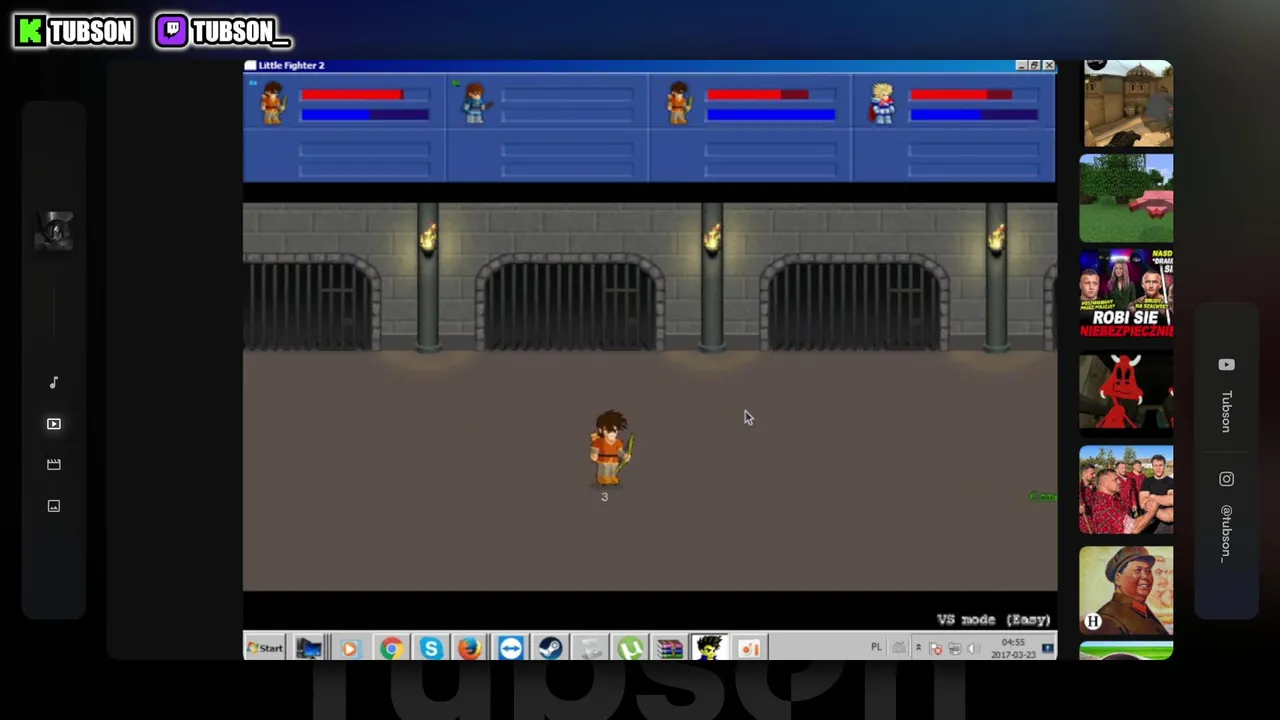Click the monitor icon next to Start
1280x720 pixels.
[x=309, y=649]
